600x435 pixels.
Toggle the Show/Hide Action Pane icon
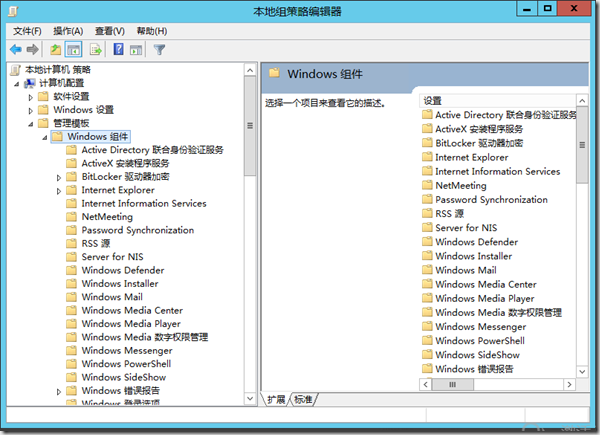coord(136,49)
